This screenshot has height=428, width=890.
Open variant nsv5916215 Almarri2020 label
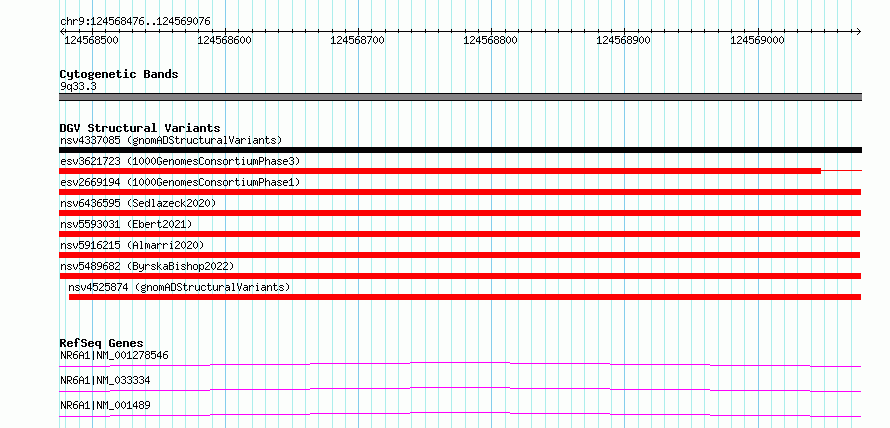[132, 245]
